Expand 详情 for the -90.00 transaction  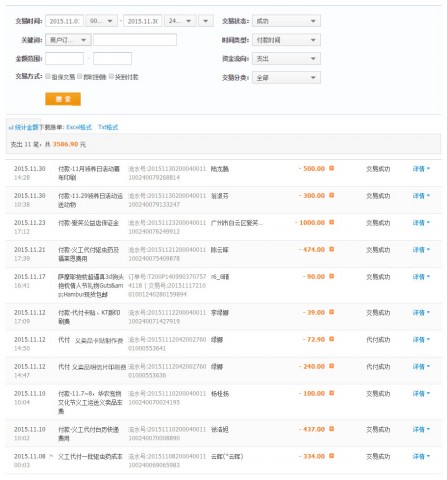(421, 277)
